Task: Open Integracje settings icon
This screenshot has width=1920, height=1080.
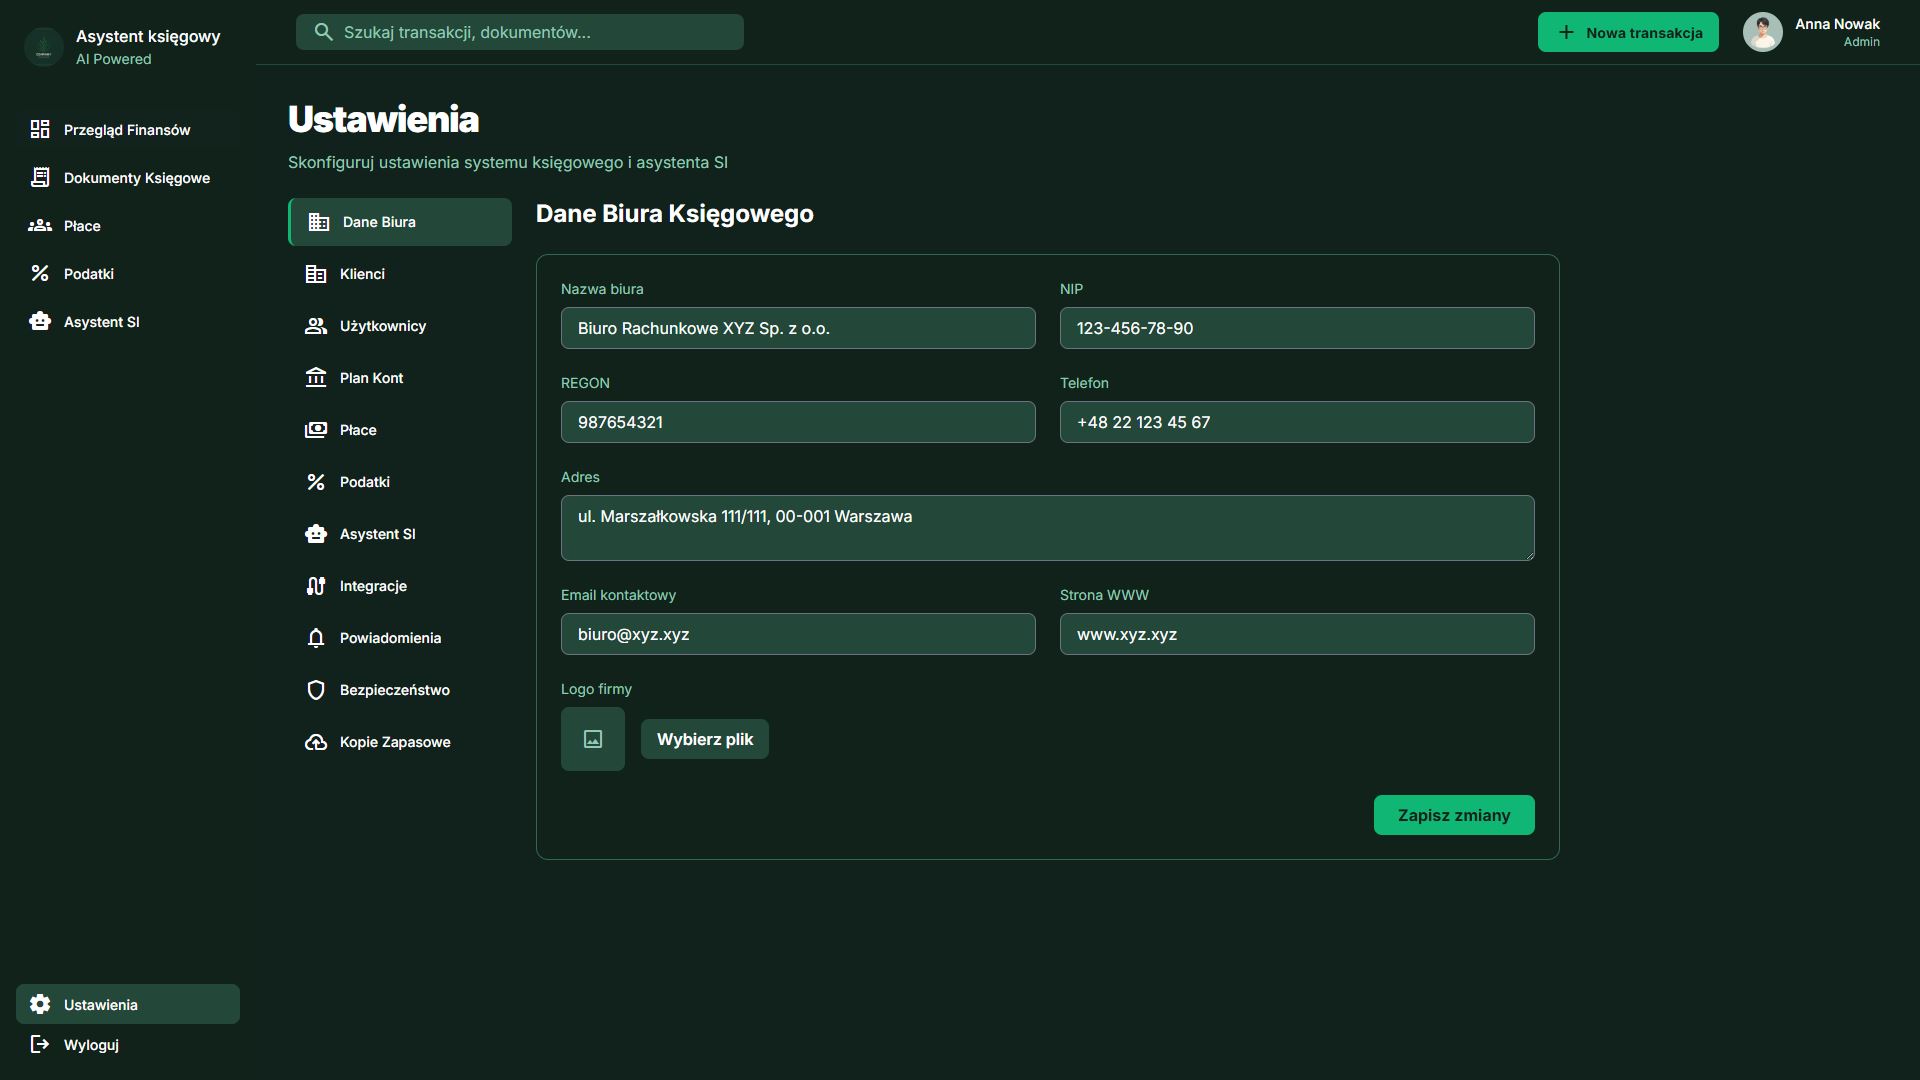Action: [316, 586]
